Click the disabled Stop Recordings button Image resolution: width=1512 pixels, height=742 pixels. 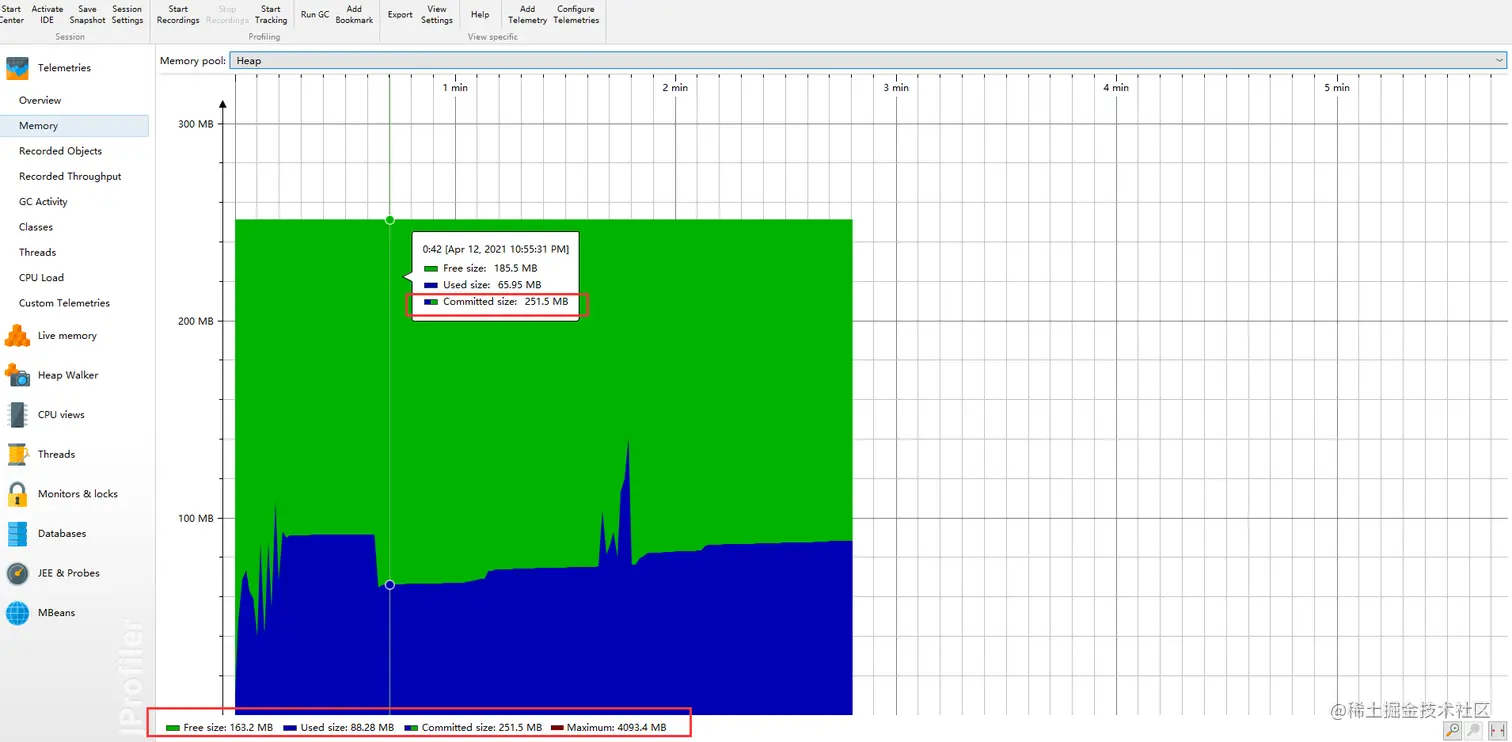(227, 14)
